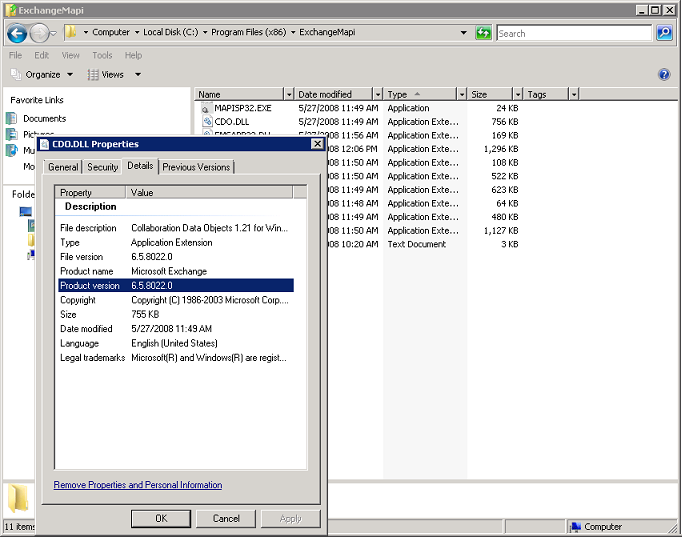Click the green Refresh button beside address bar
This screenshot has width=682, height=537.
coord(484,33)
